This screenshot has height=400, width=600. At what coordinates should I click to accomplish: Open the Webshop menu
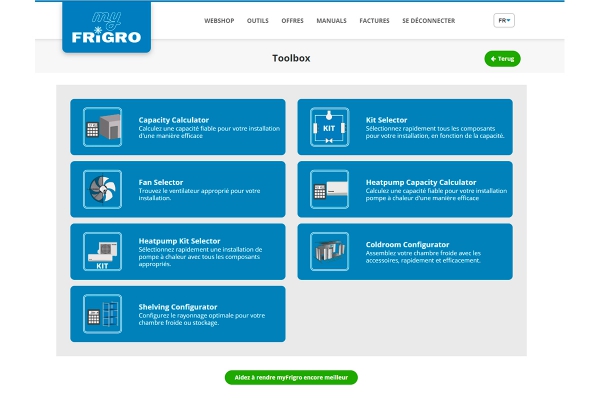tap(219, 21)
